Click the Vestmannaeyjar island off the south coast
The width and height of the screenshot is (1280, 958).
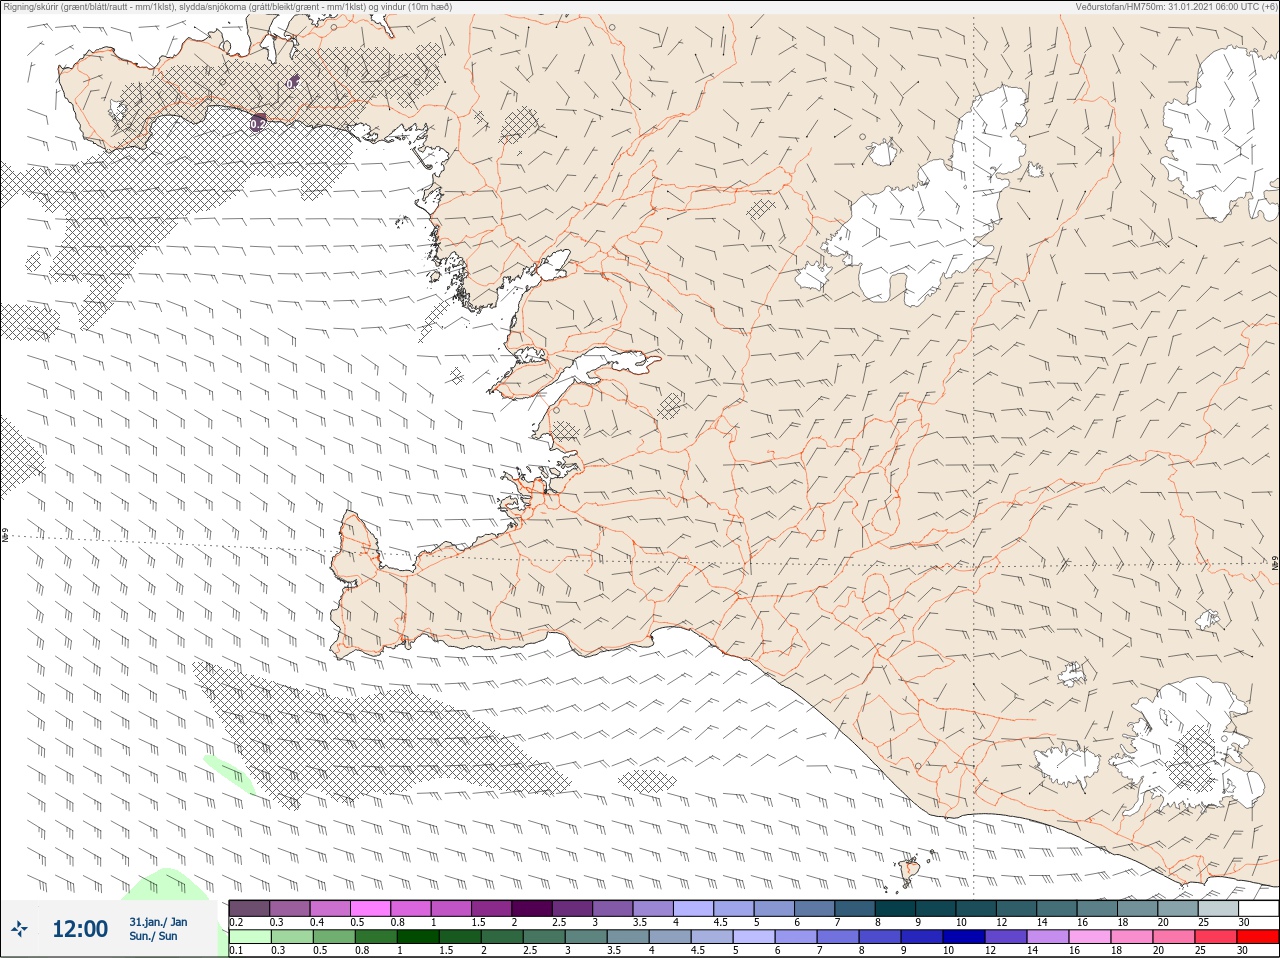pos(910,870)
